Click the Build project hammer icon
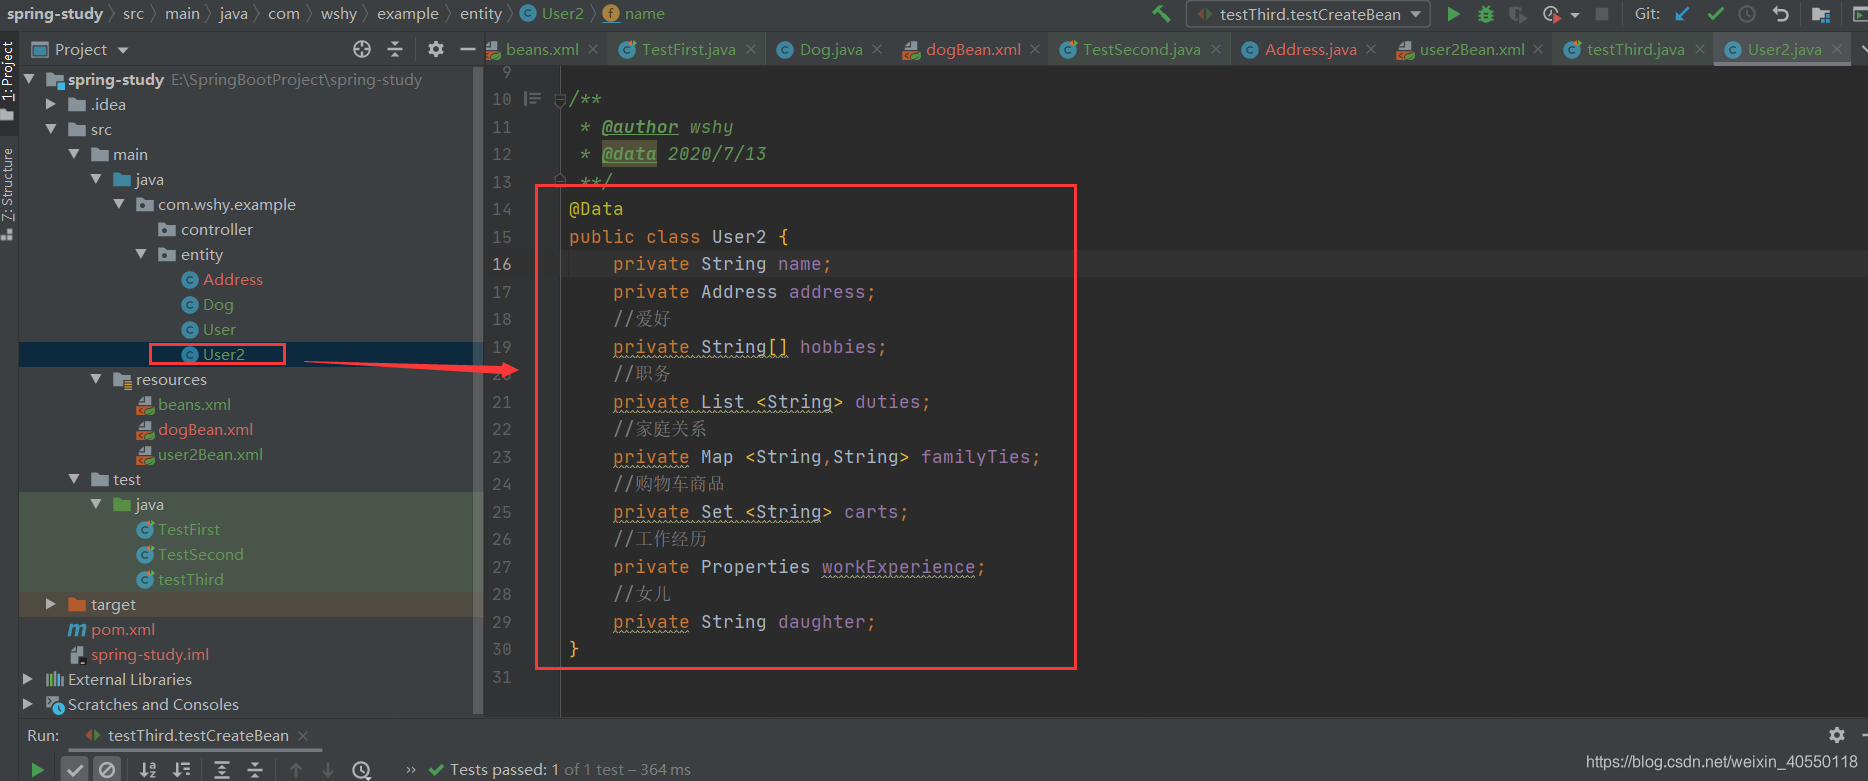 point(1161,14)
